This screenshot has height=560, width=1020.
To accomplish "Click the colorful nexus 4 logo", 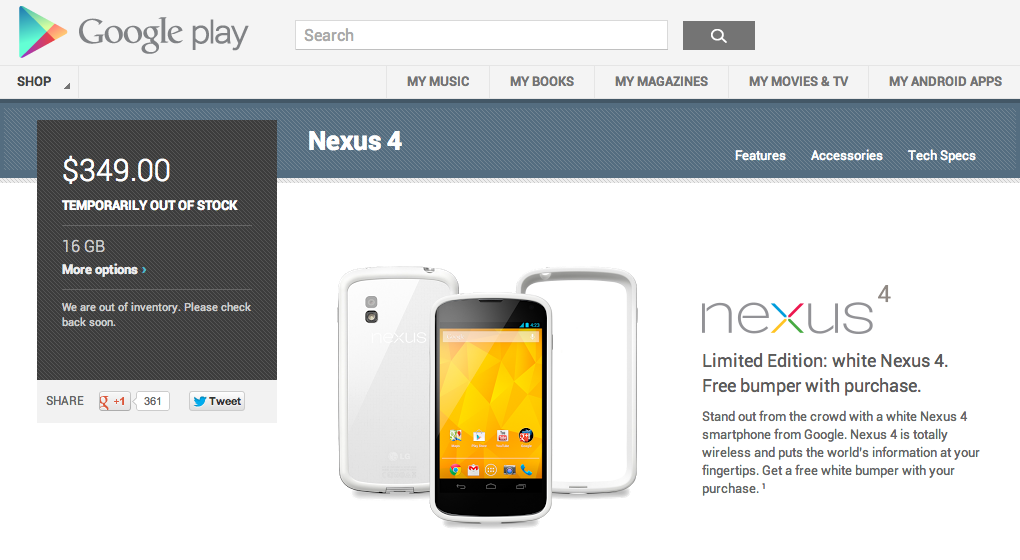I will 796,311.
